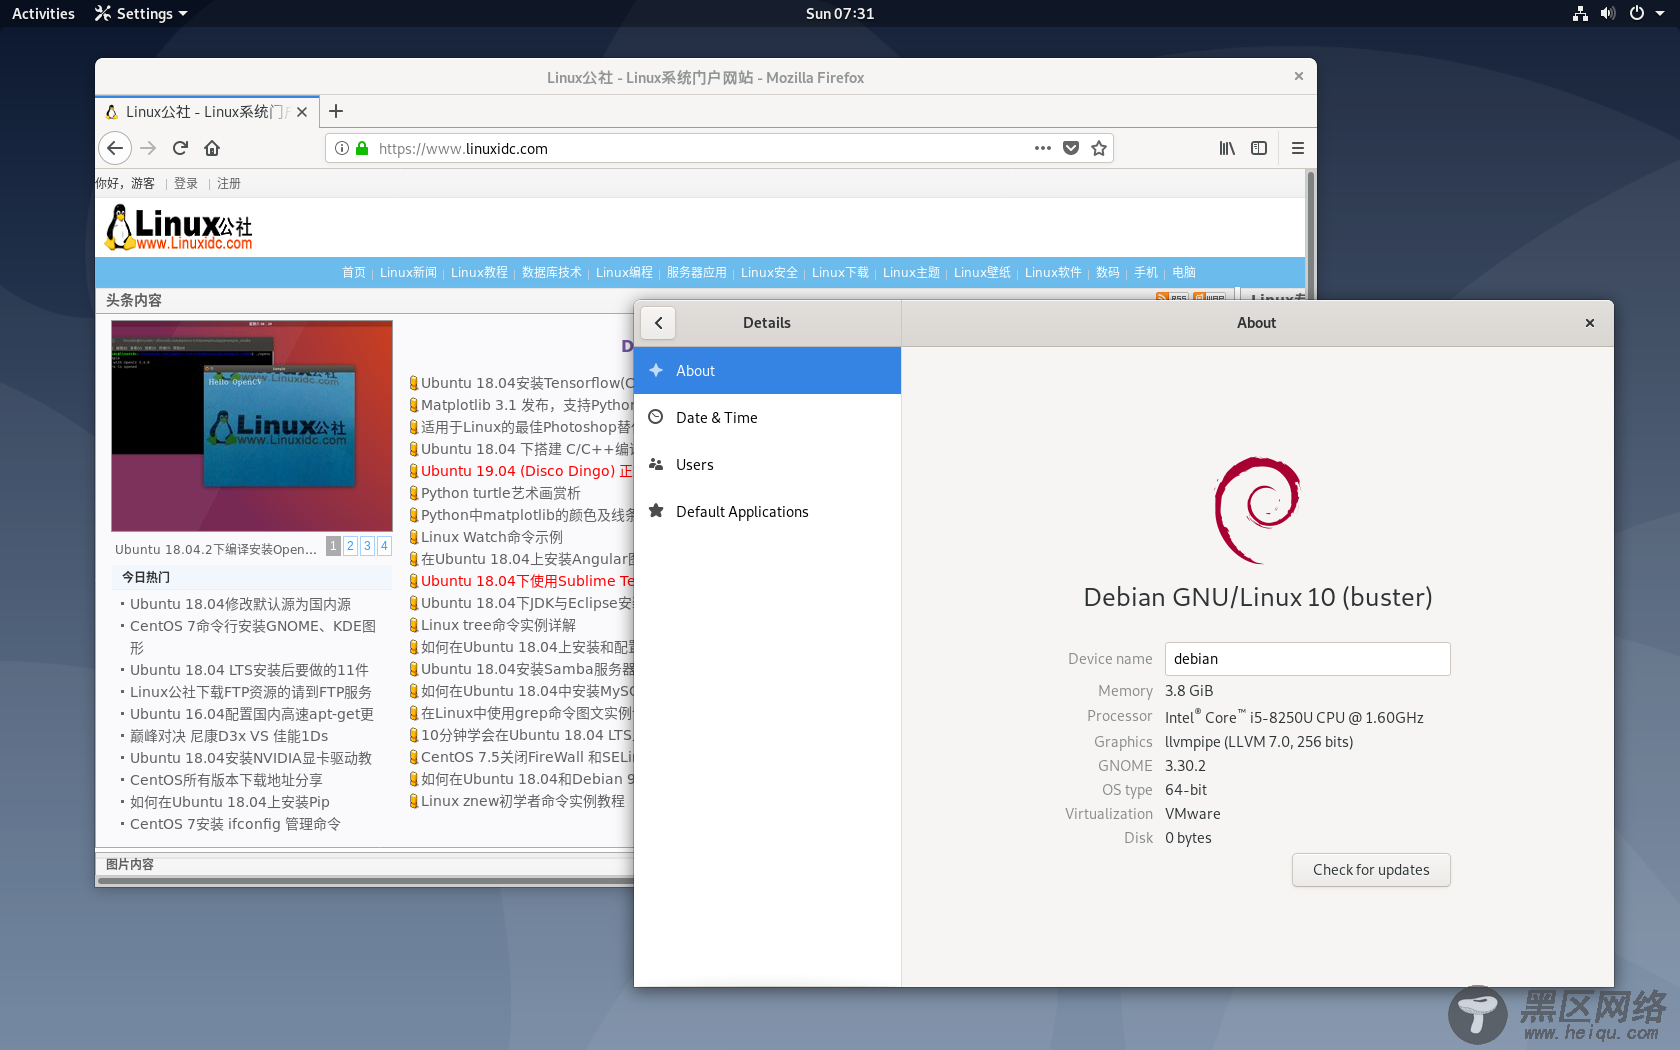Open Linux软件 navigation link
The height and width of the screenshot is (1050, 1680).
coord(1053,272)
